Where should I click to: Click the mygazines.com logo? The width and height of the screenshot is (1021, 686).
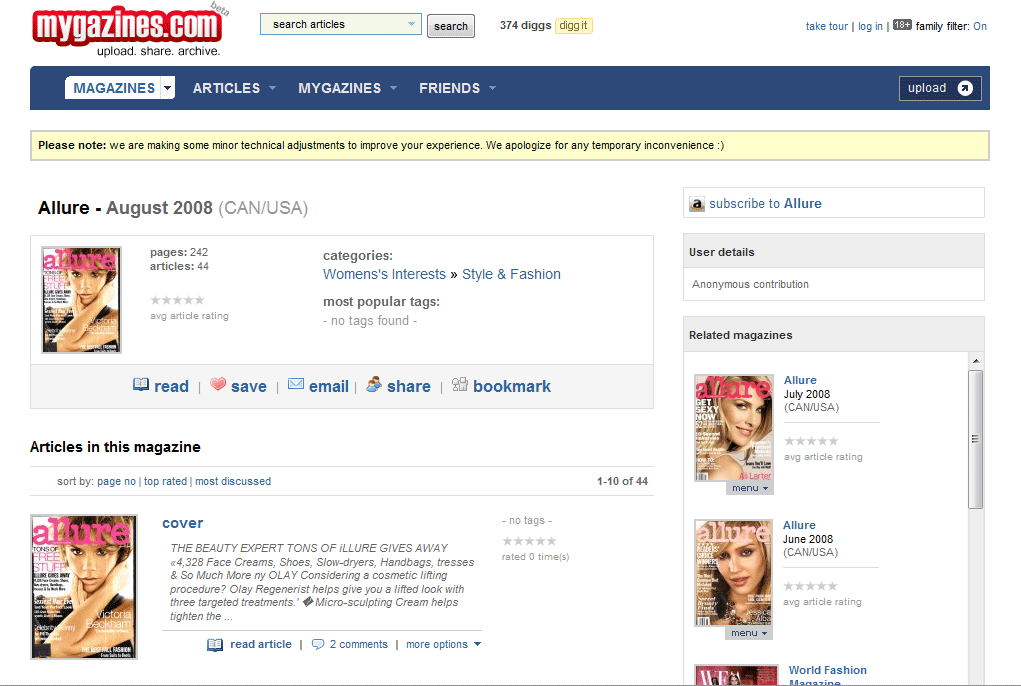(127, 27)
